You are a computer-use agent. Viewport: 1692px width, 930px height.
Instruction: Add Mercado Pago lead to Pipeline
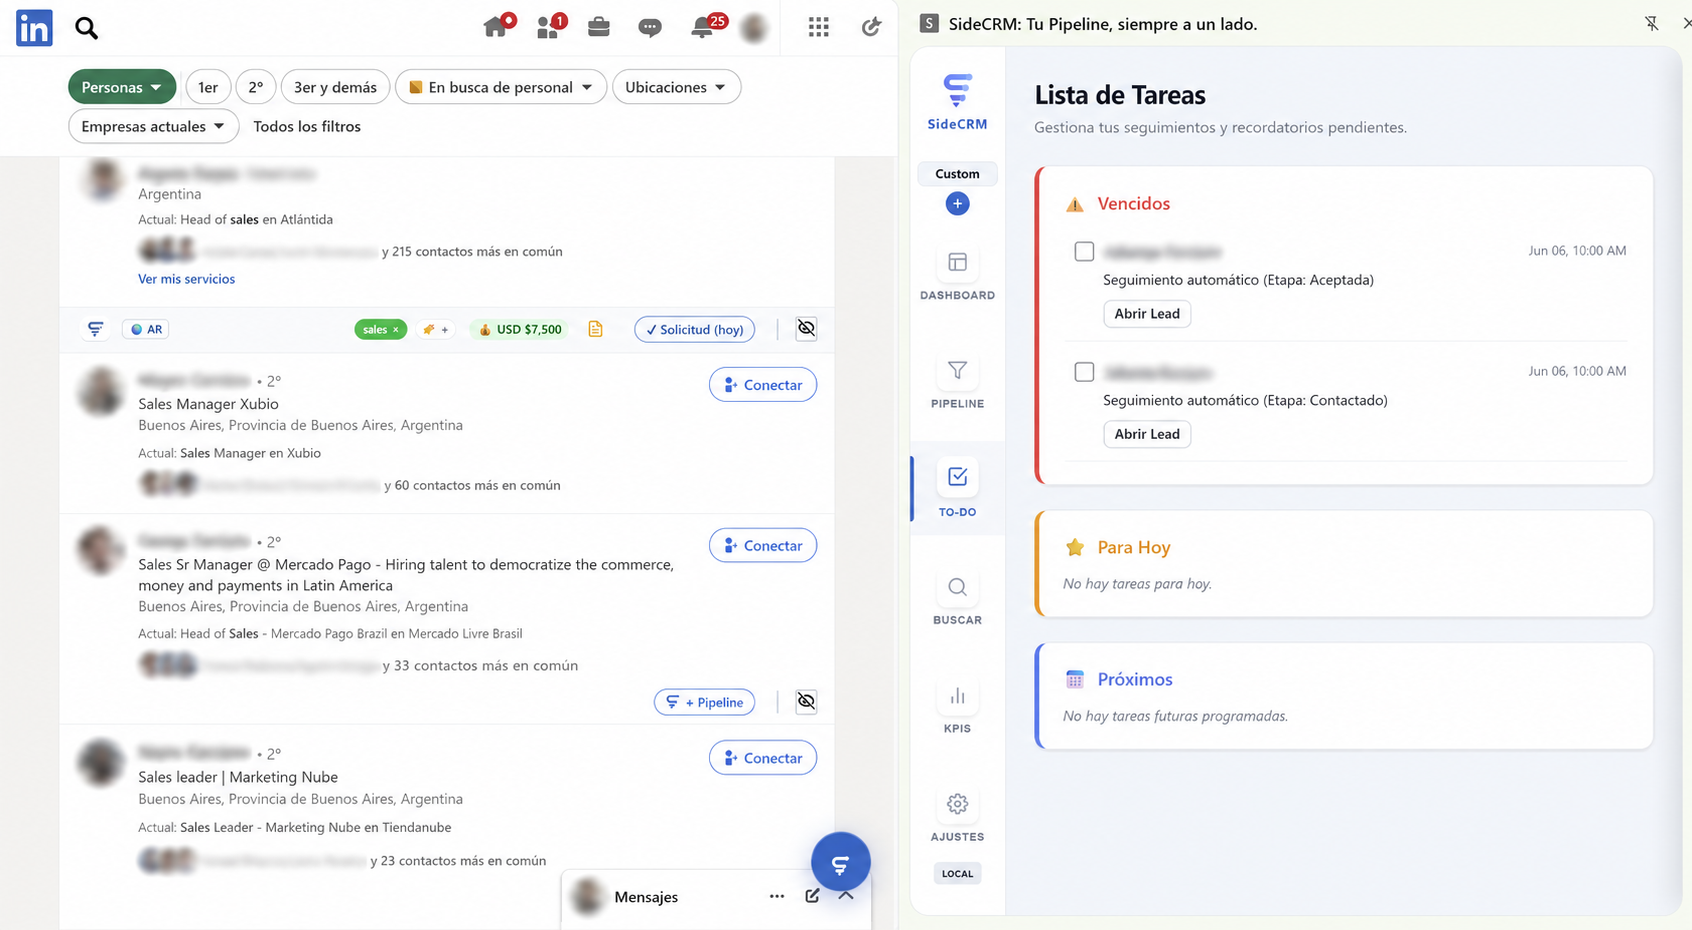point(705,702)
